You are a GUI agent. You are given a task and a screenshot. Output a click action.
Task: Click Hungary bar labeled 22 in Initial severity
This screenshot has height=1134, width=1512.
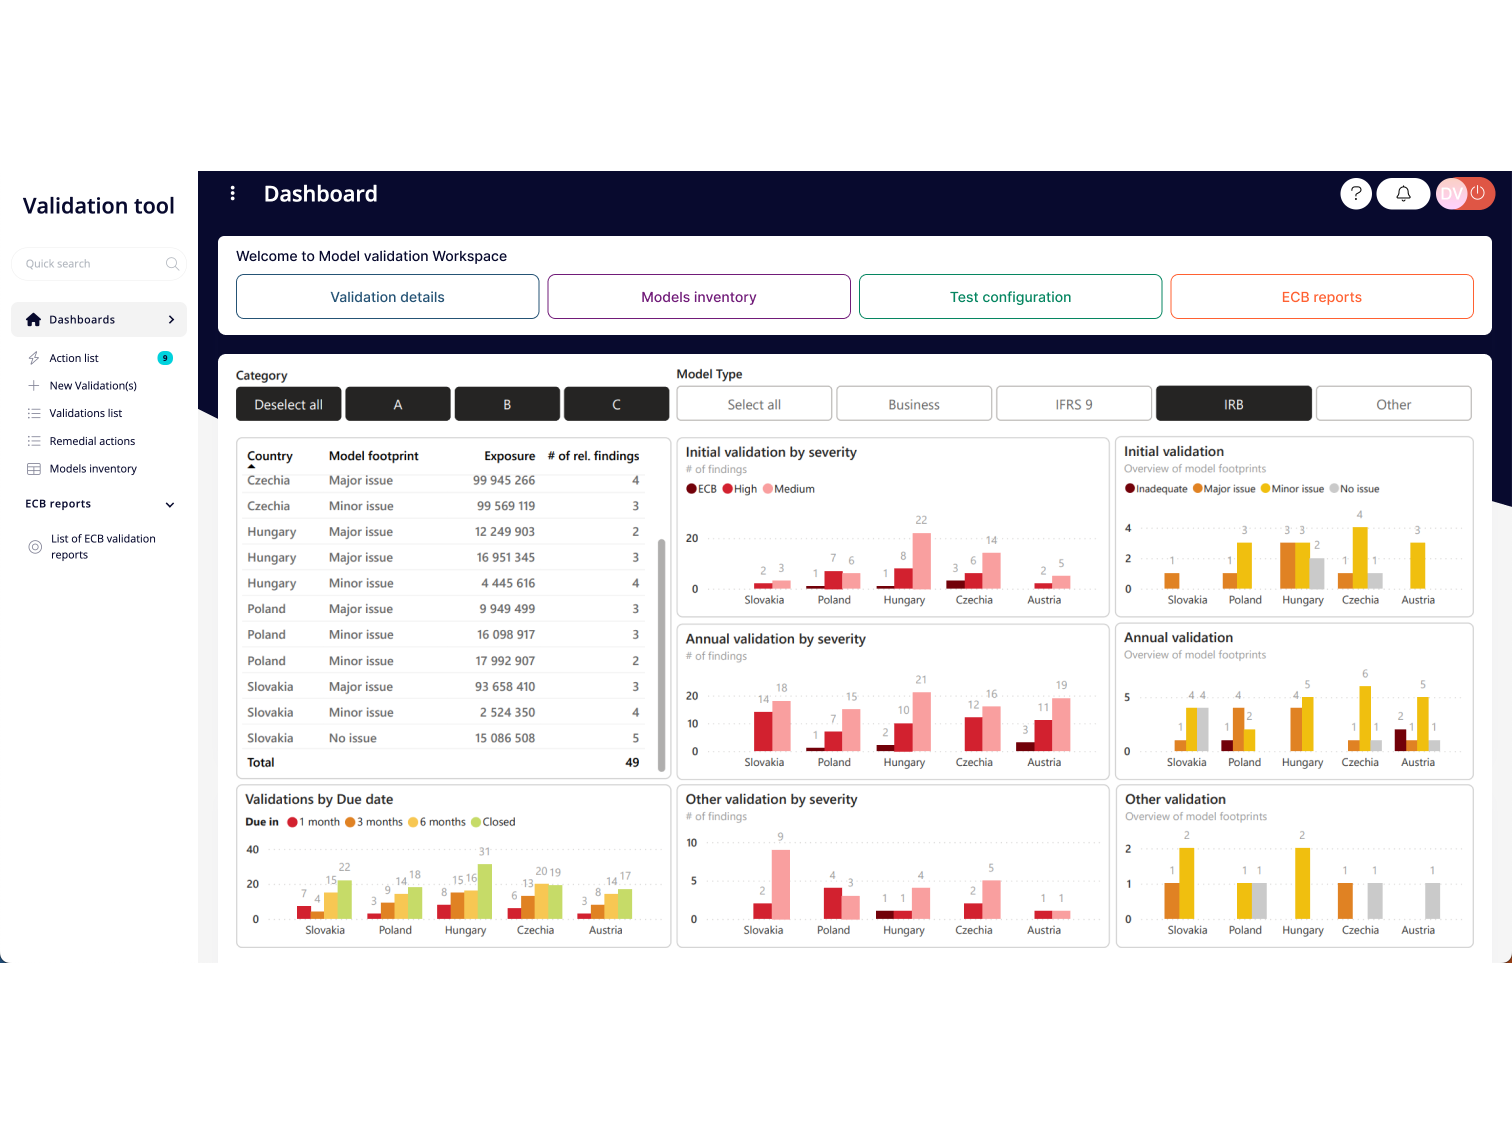(921, 561)
